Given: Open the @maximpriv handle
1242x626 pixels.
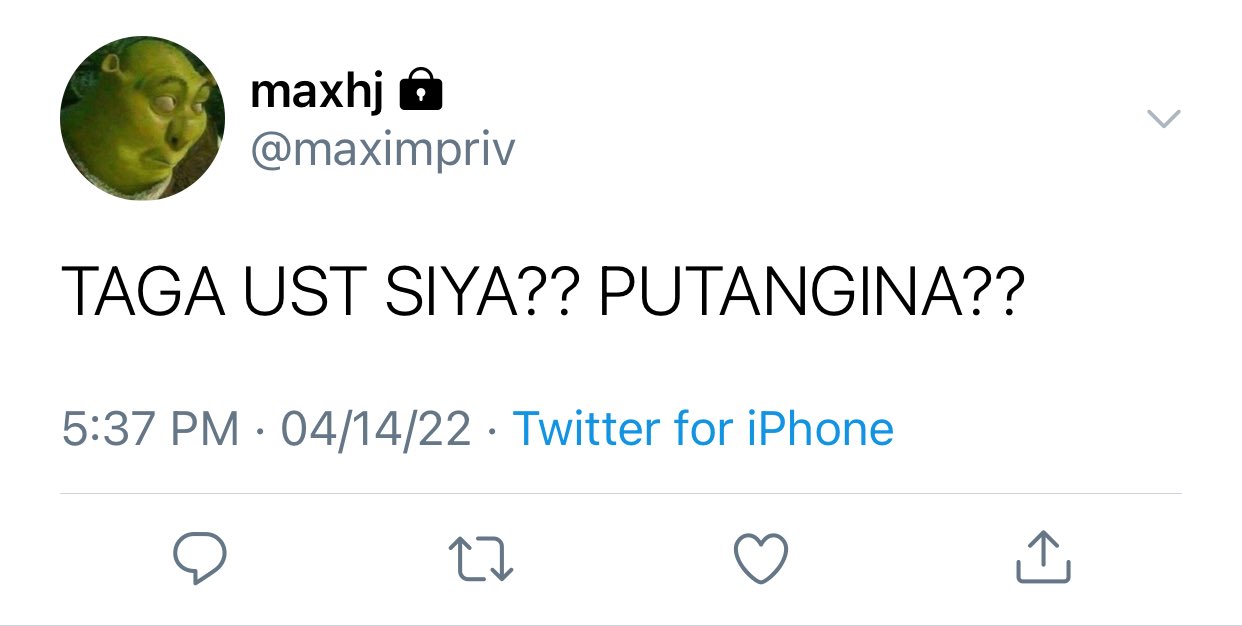Looking at the screenshot, I should click(383, 151).
